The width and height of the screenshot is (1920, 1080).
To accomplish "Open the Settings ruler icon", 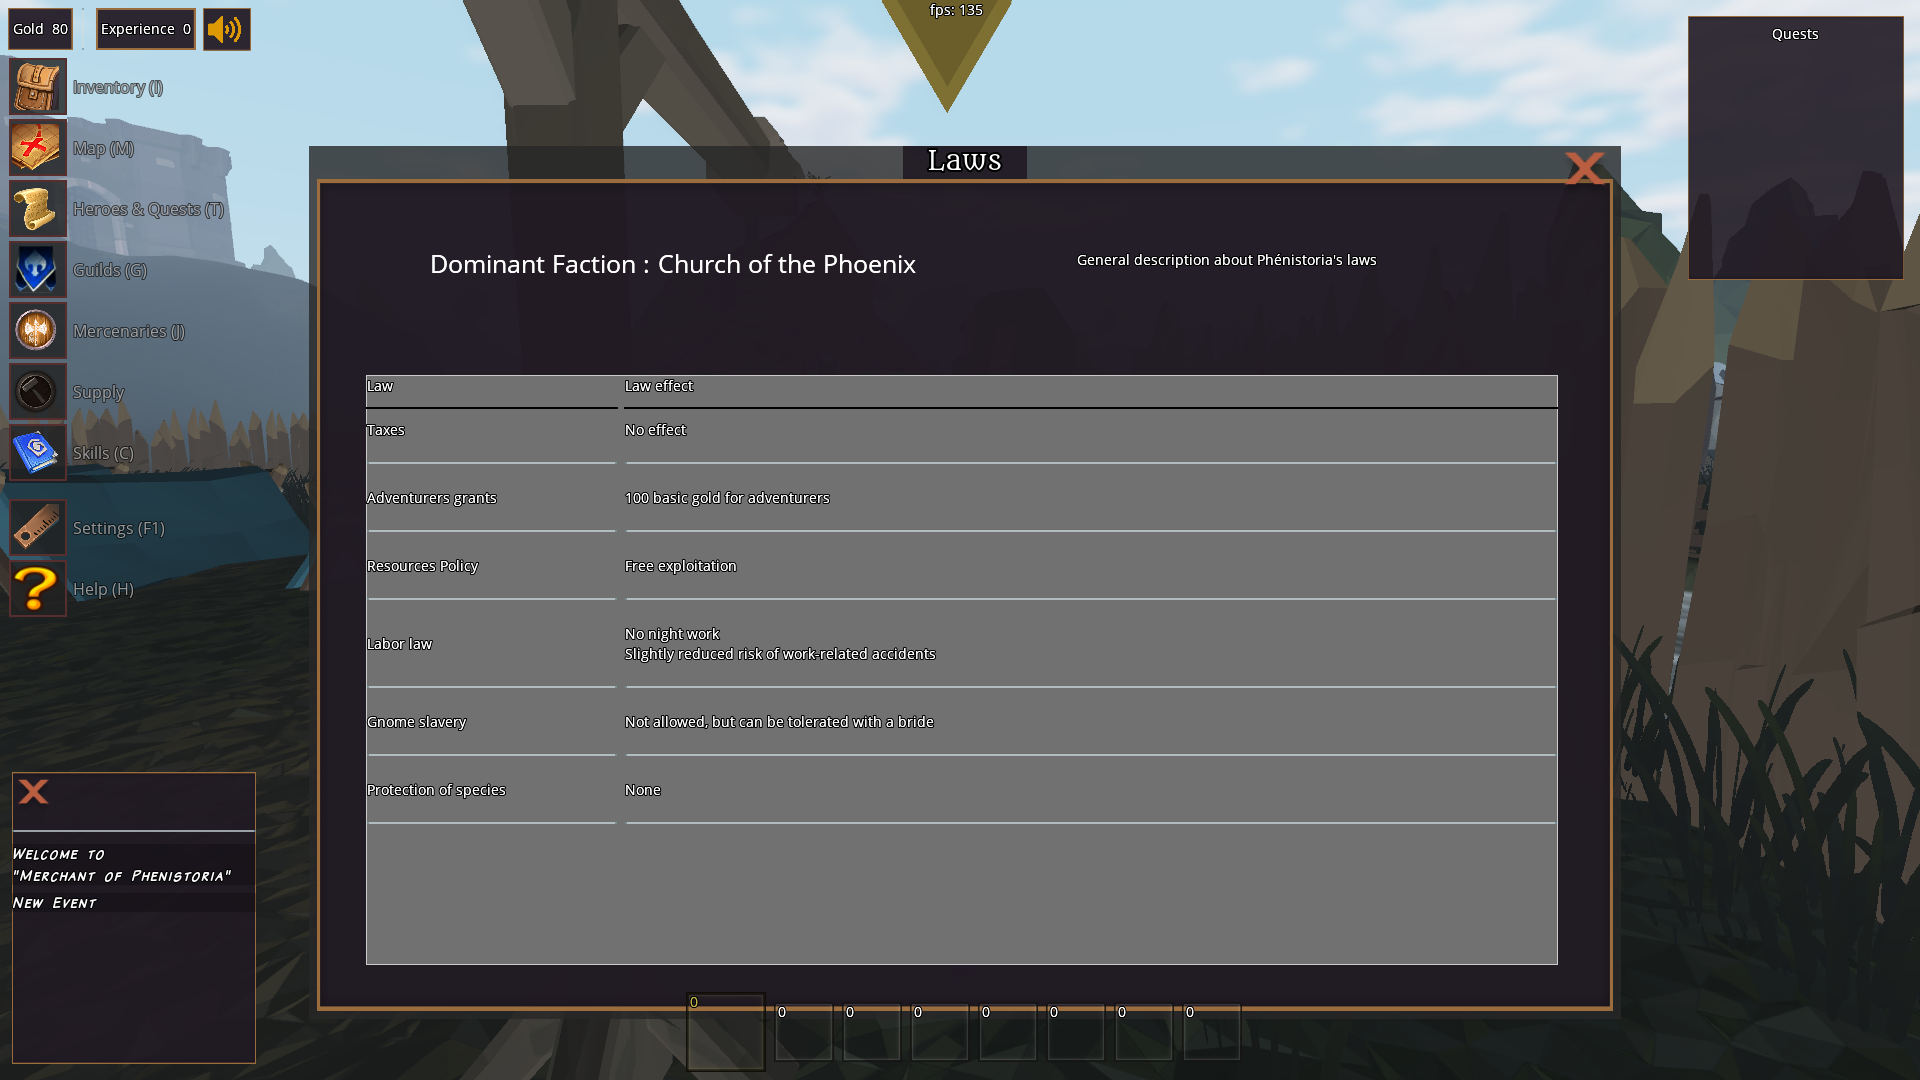I will tap(38, 528).
